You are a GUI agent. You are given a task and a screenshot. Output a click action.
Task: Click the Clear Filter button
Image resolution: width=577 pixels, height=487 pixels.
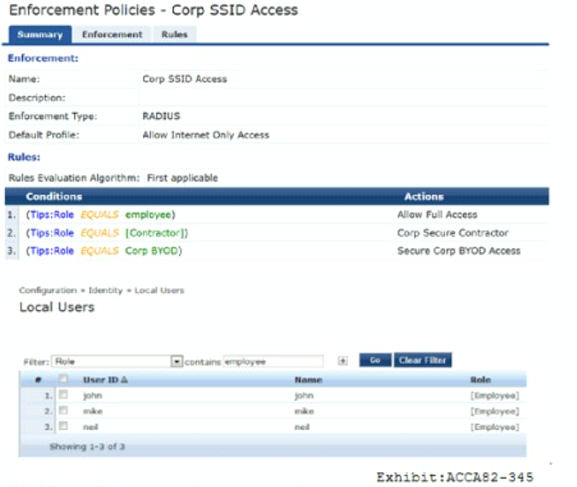point(422,360)
